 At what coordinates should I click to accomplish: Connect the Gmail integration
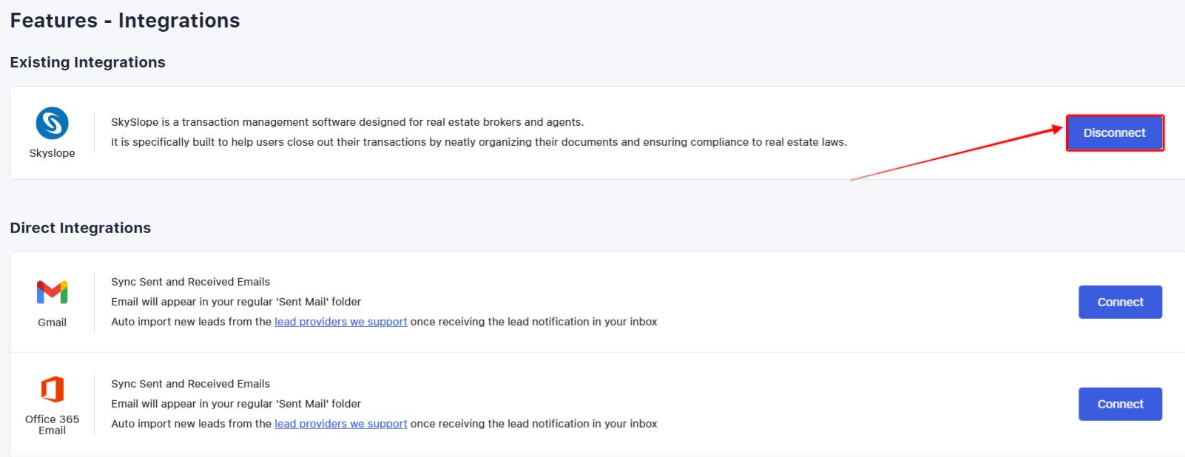pyautogui.click(x=1120, y=302)
